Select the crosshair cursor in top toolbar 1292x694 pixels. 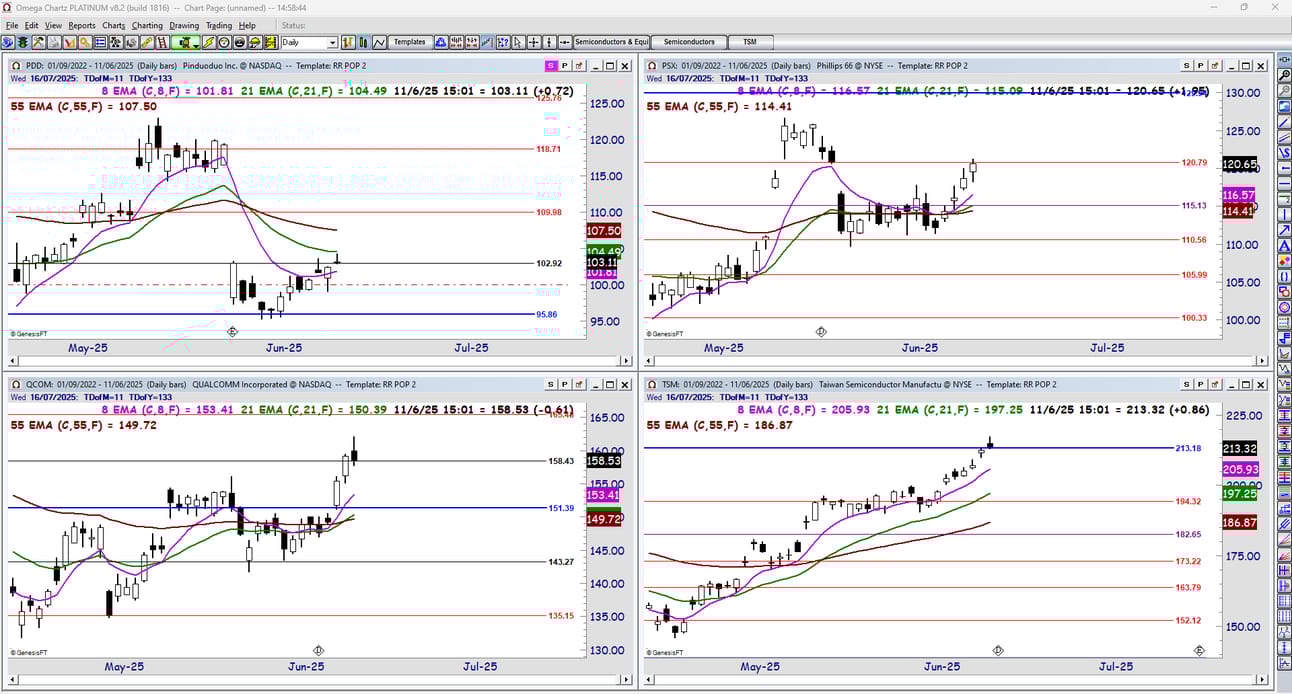(x=534, y=43)
